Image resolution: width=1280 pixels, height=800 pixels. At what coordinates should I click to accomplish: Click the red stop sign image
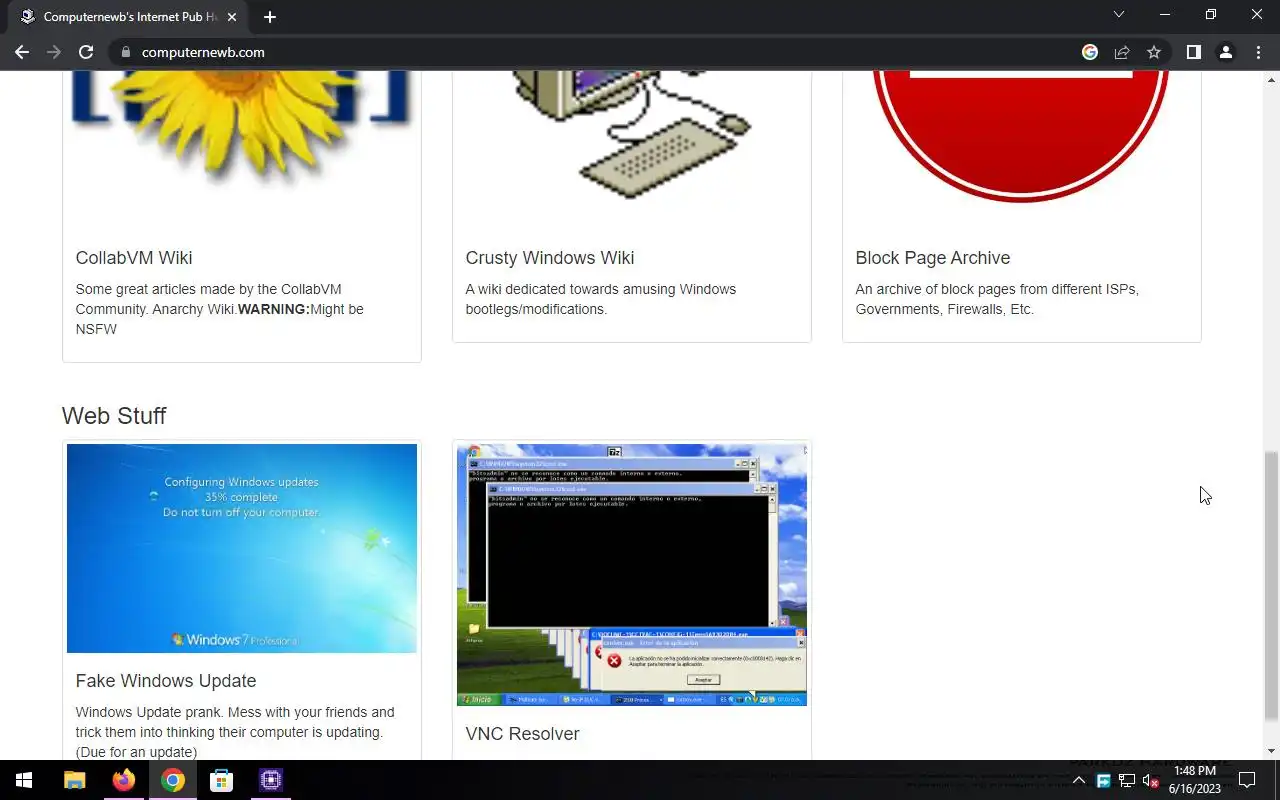click(1021, 135)
